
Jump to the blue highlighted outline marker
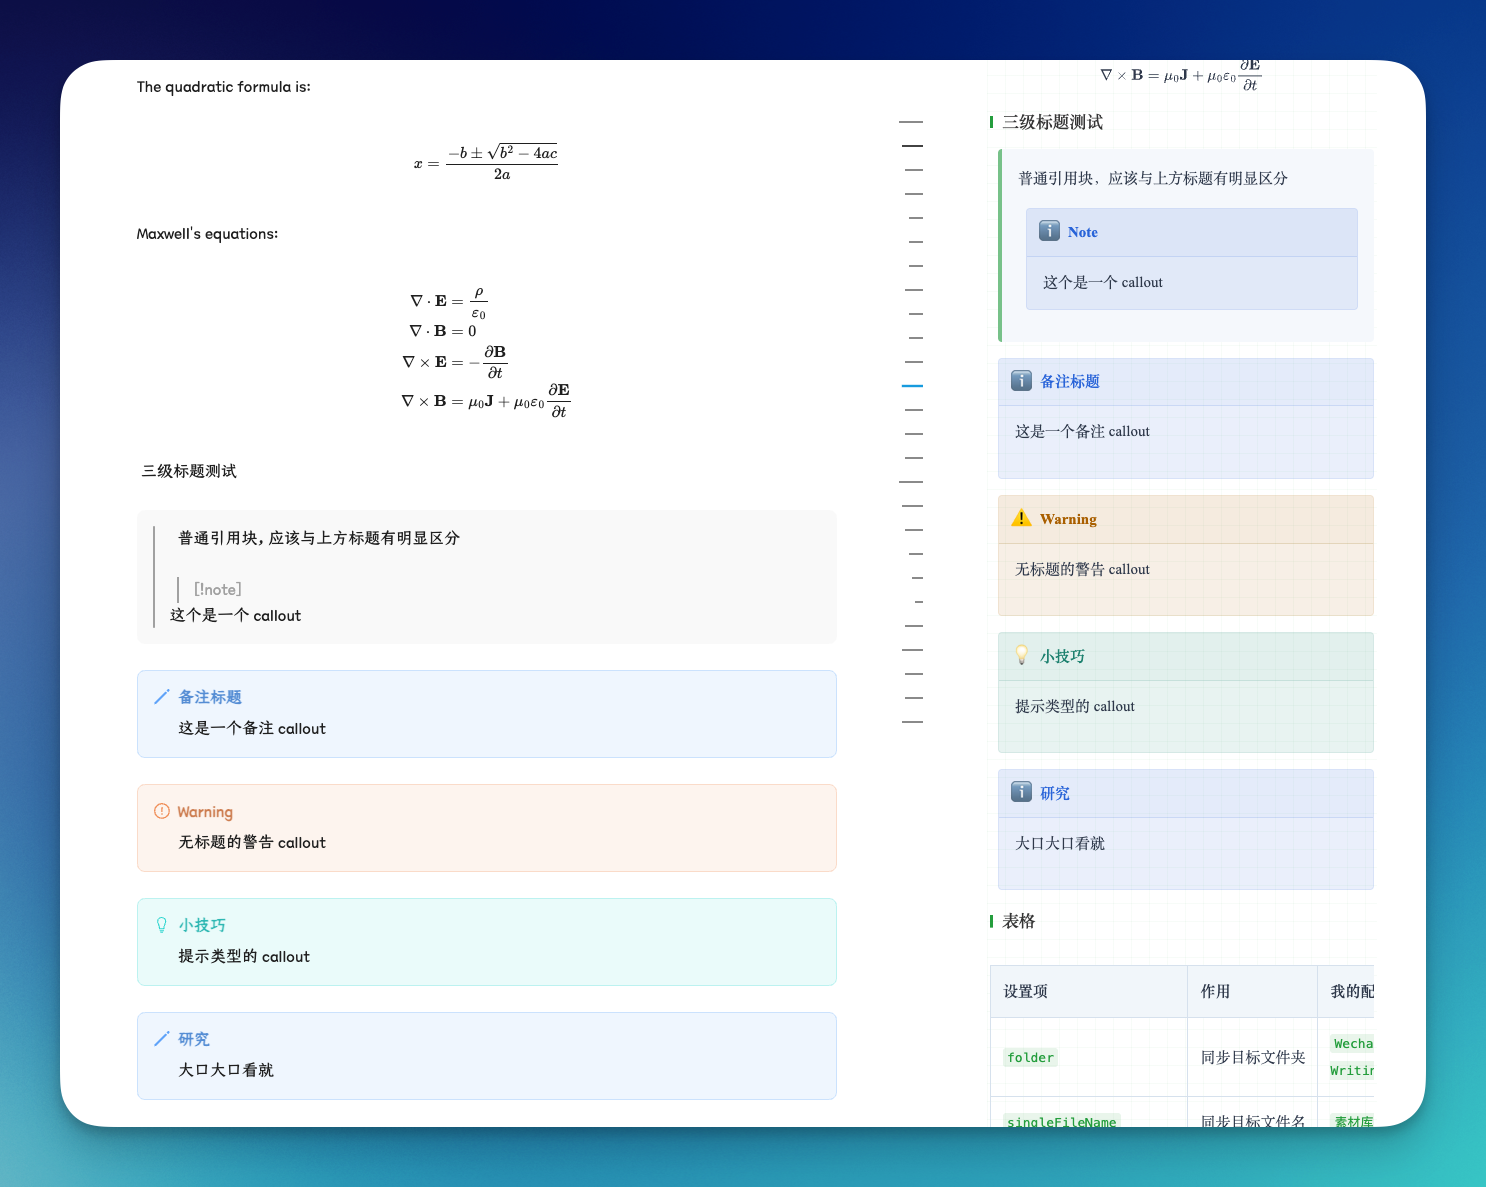coord(912,385)
